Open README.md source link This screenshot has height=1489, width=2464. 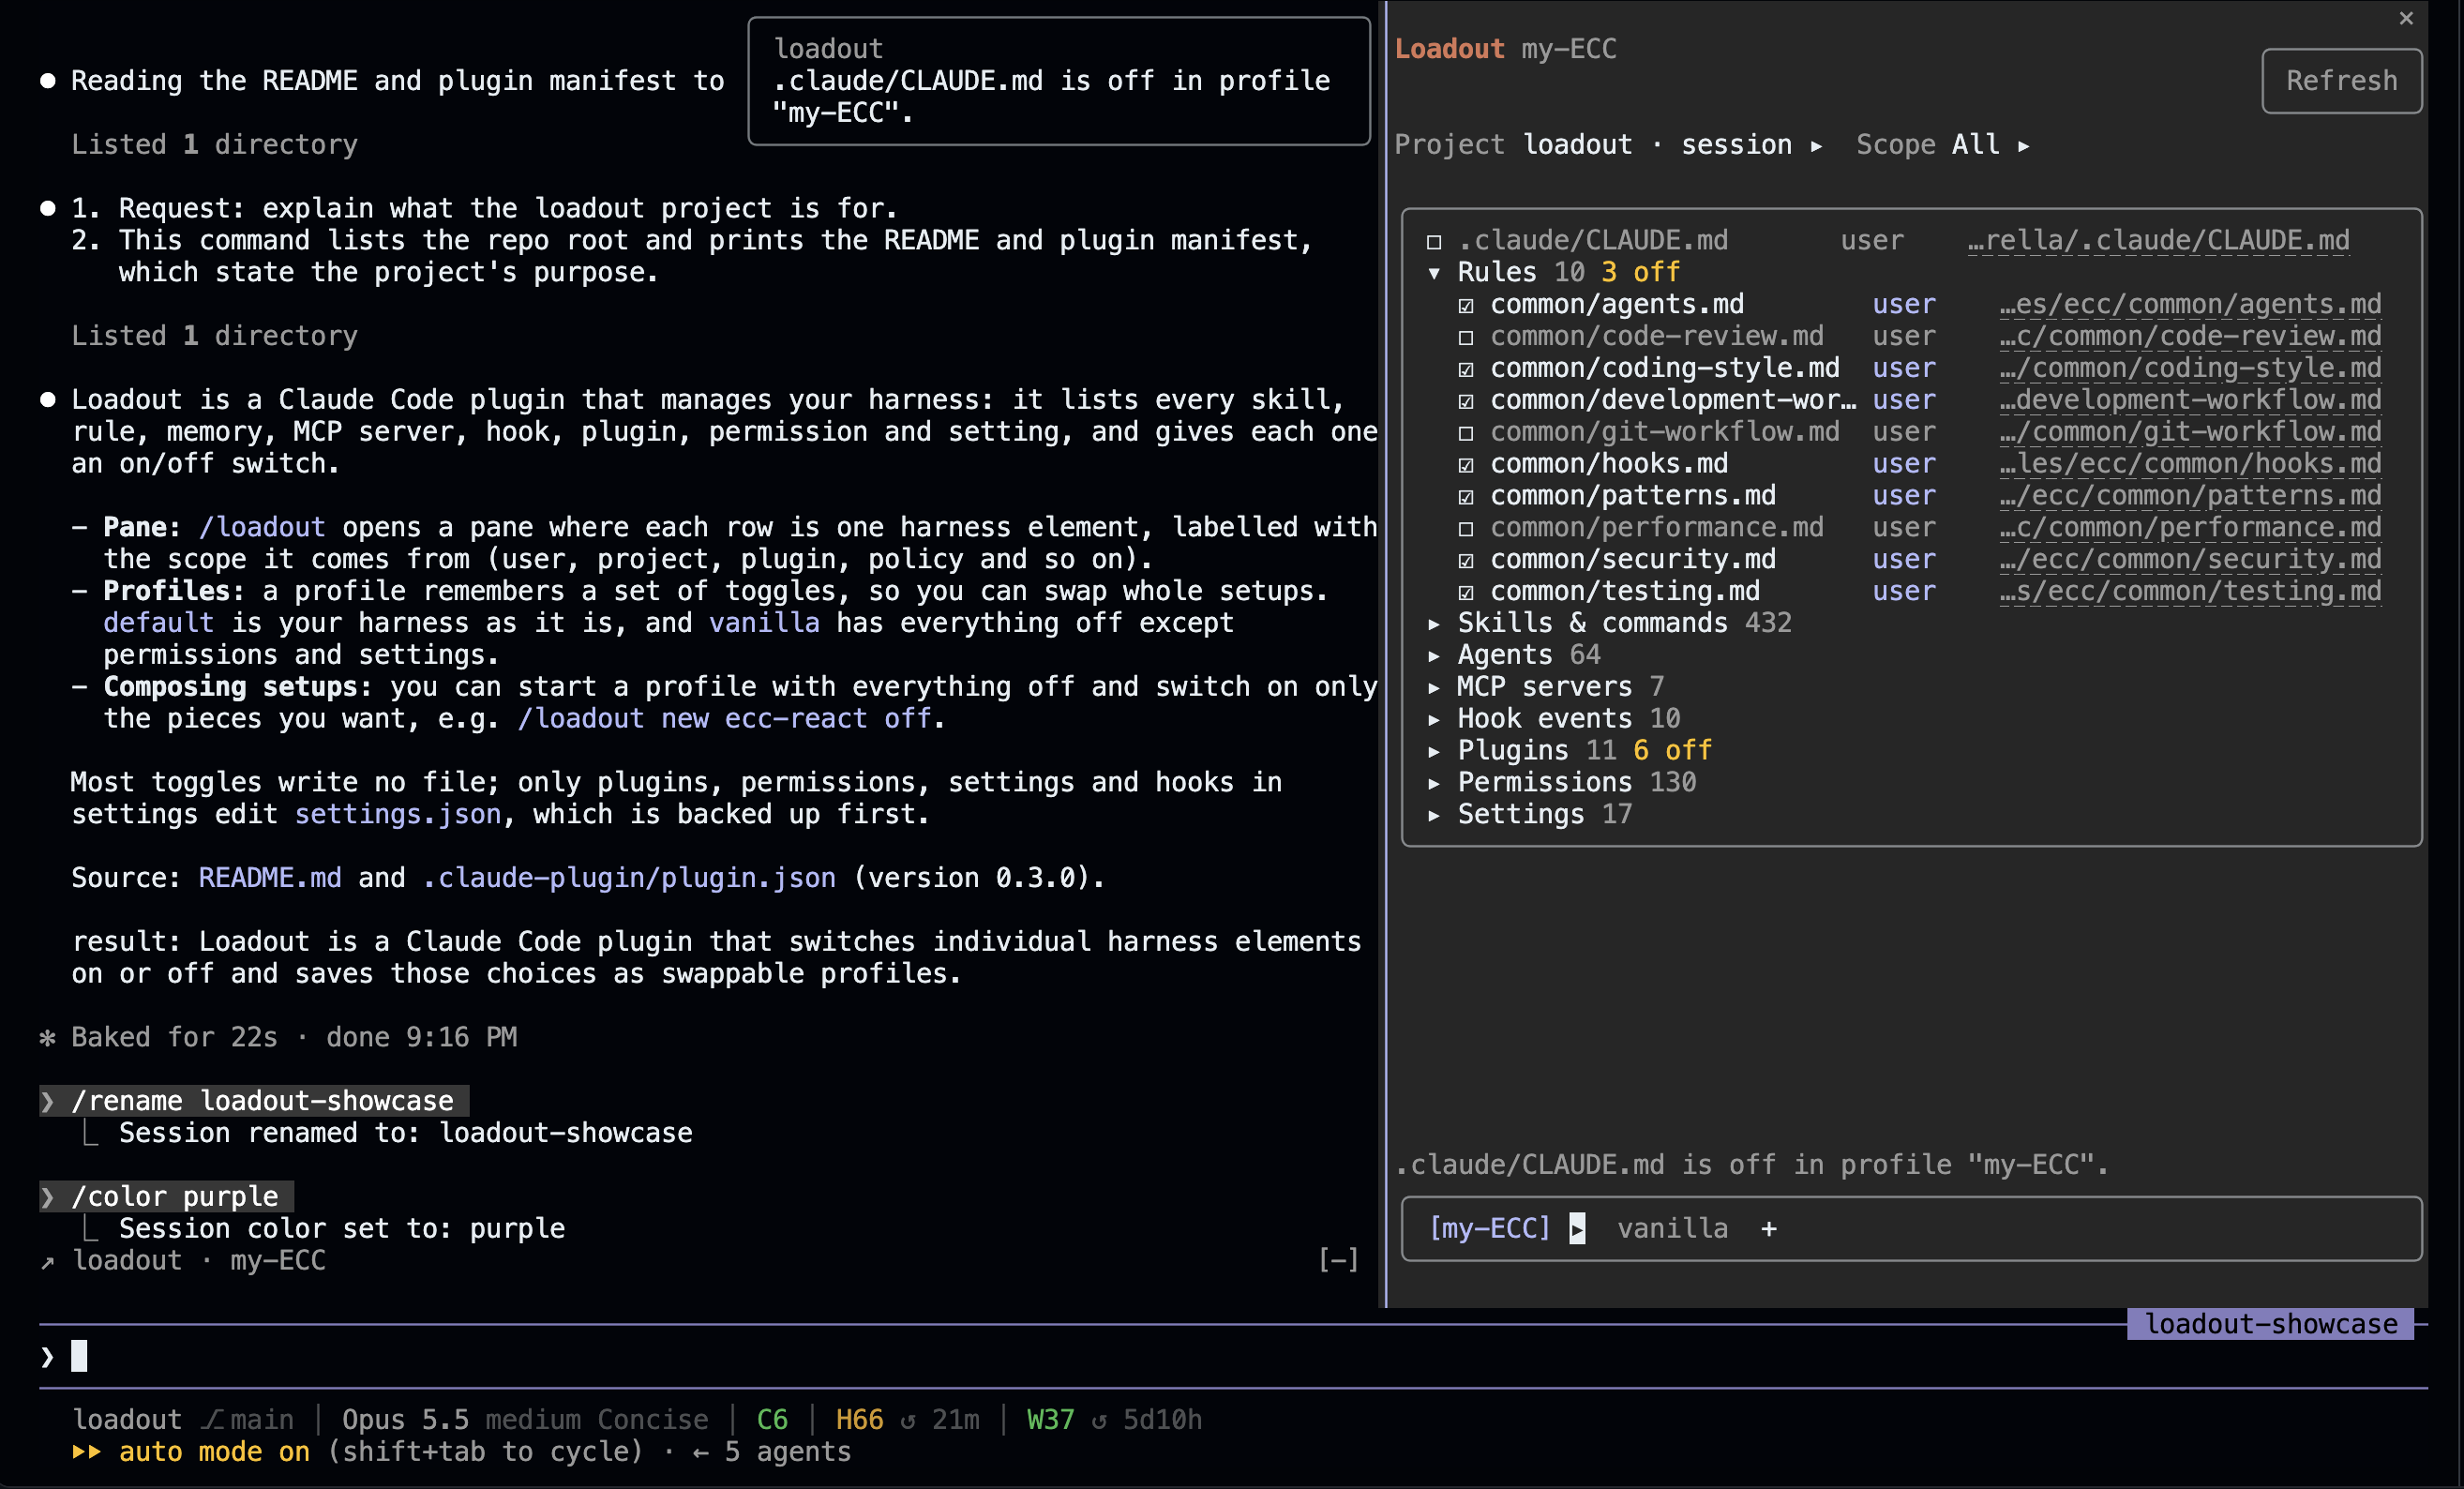(270, 878)
